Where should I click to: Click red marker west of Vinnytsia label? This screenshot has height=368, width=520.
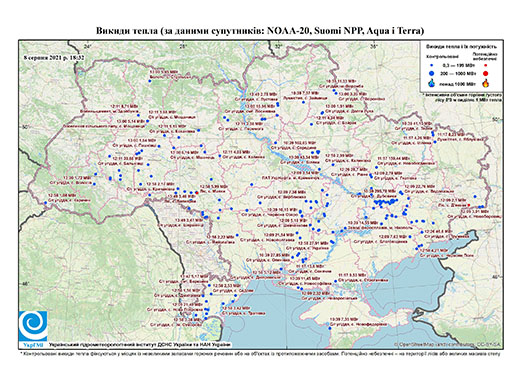pos(197,192)
